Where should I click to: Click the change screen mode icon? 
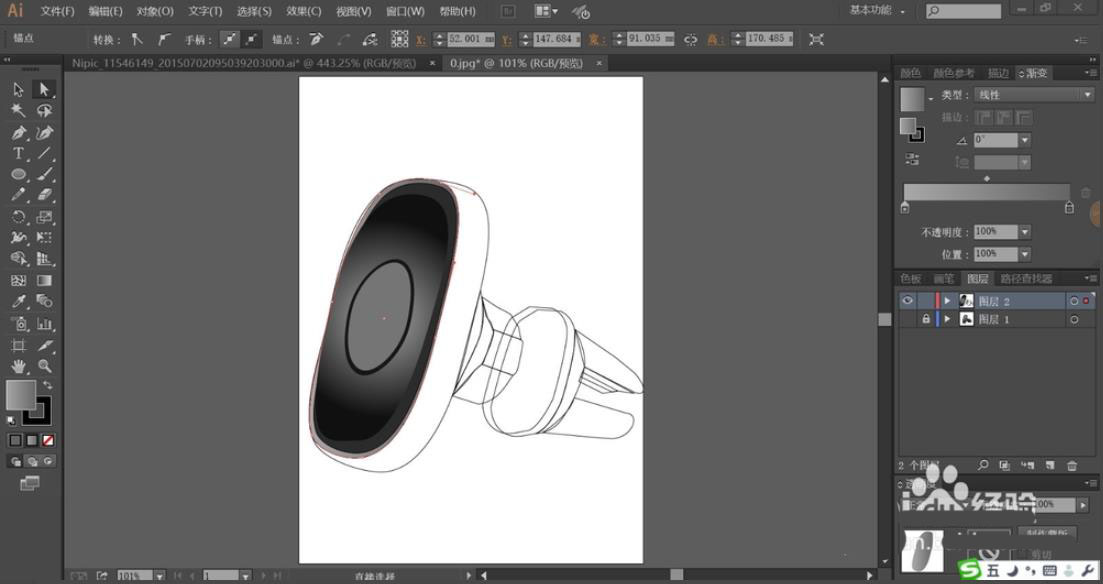tap(30, 483)
